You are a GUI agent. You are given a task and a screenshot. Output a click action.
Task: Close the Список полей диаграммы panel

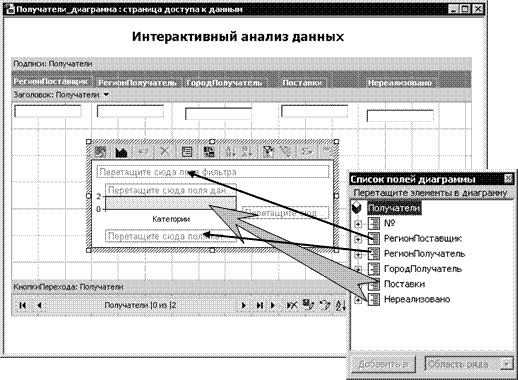[508, 179]
